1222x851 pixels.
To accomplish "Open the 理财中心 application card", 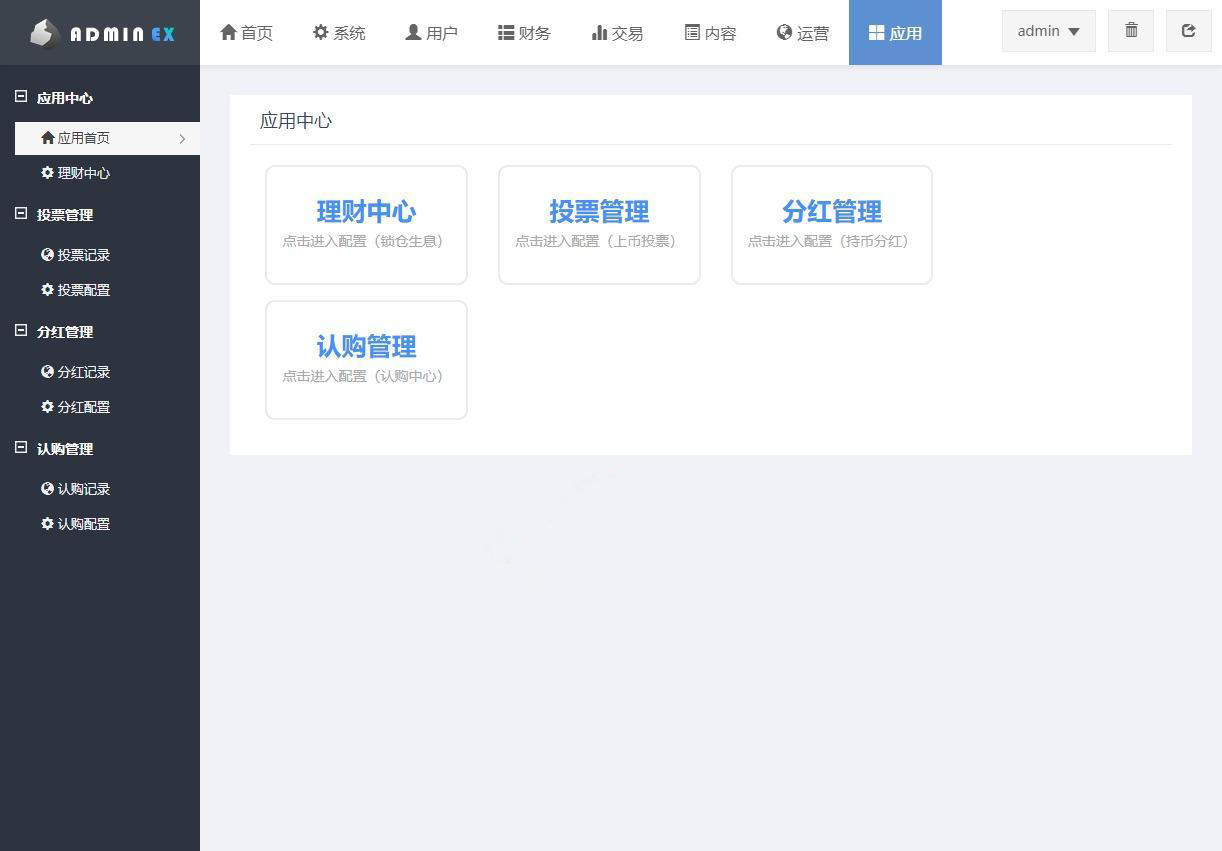I will (x=366, y=225).
